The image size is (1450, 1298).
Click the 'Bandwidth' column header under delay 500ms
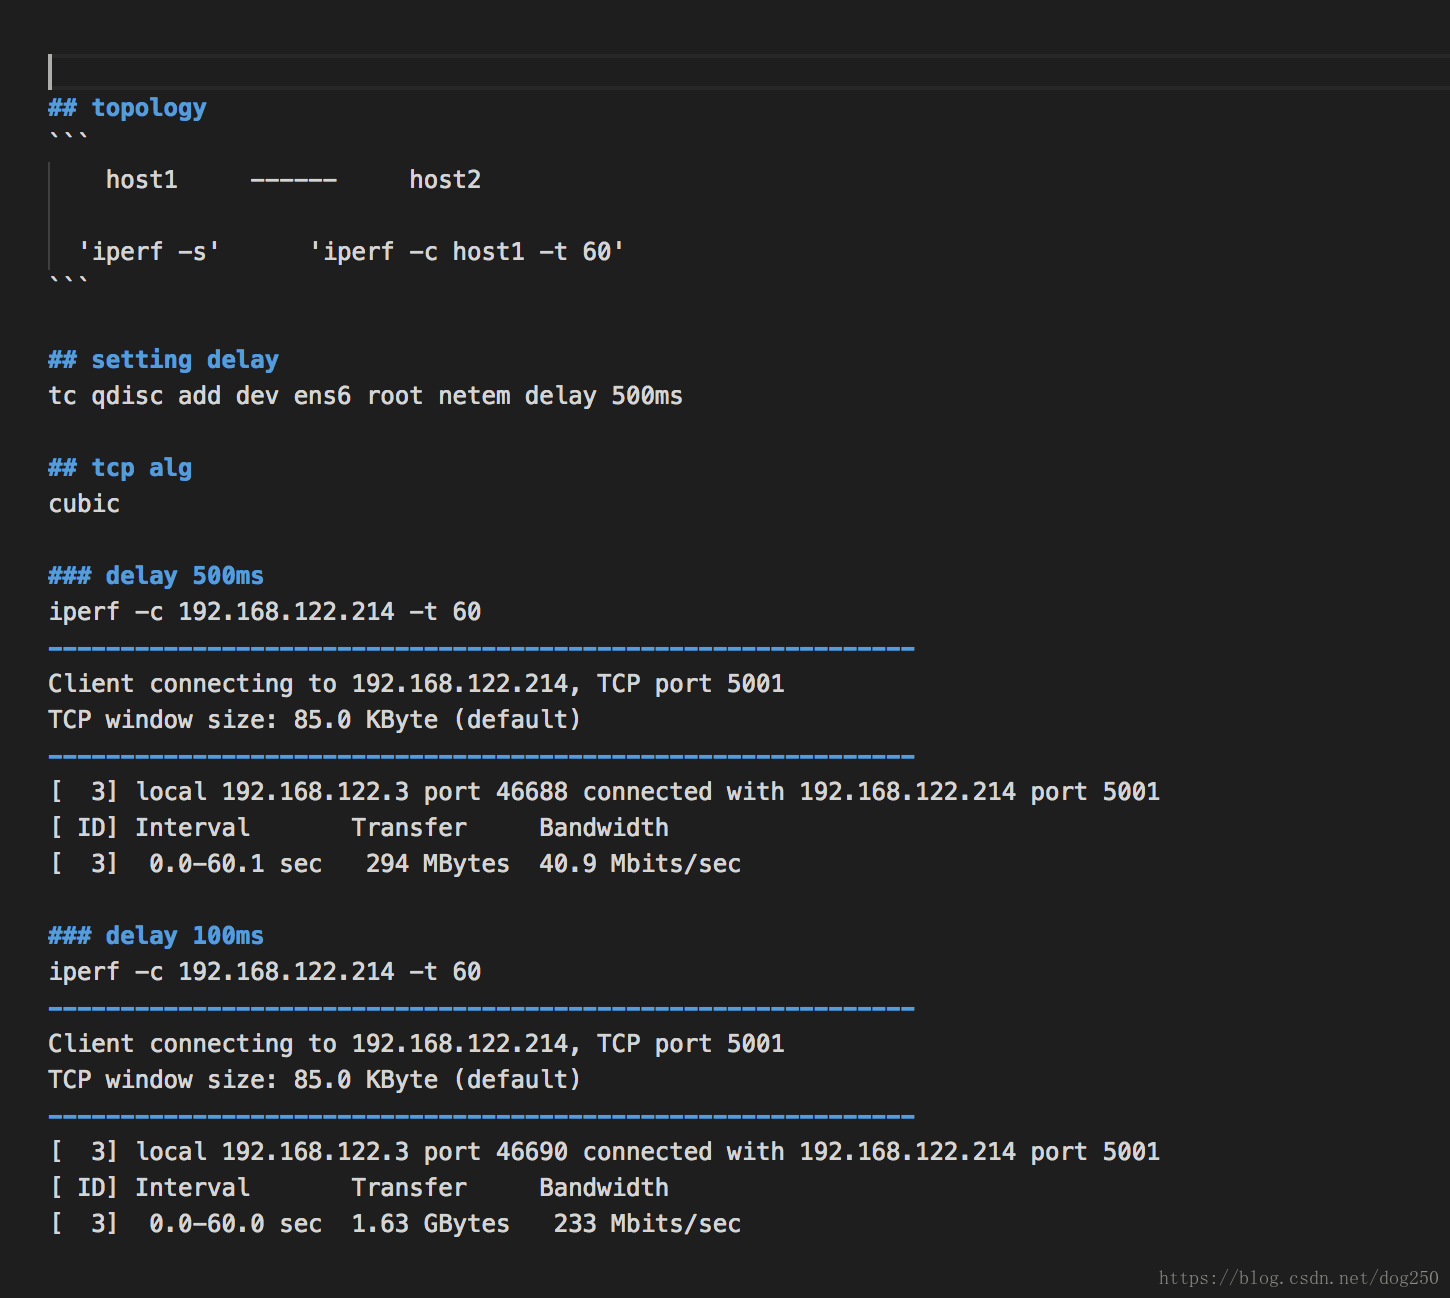(x=604, y=828)
